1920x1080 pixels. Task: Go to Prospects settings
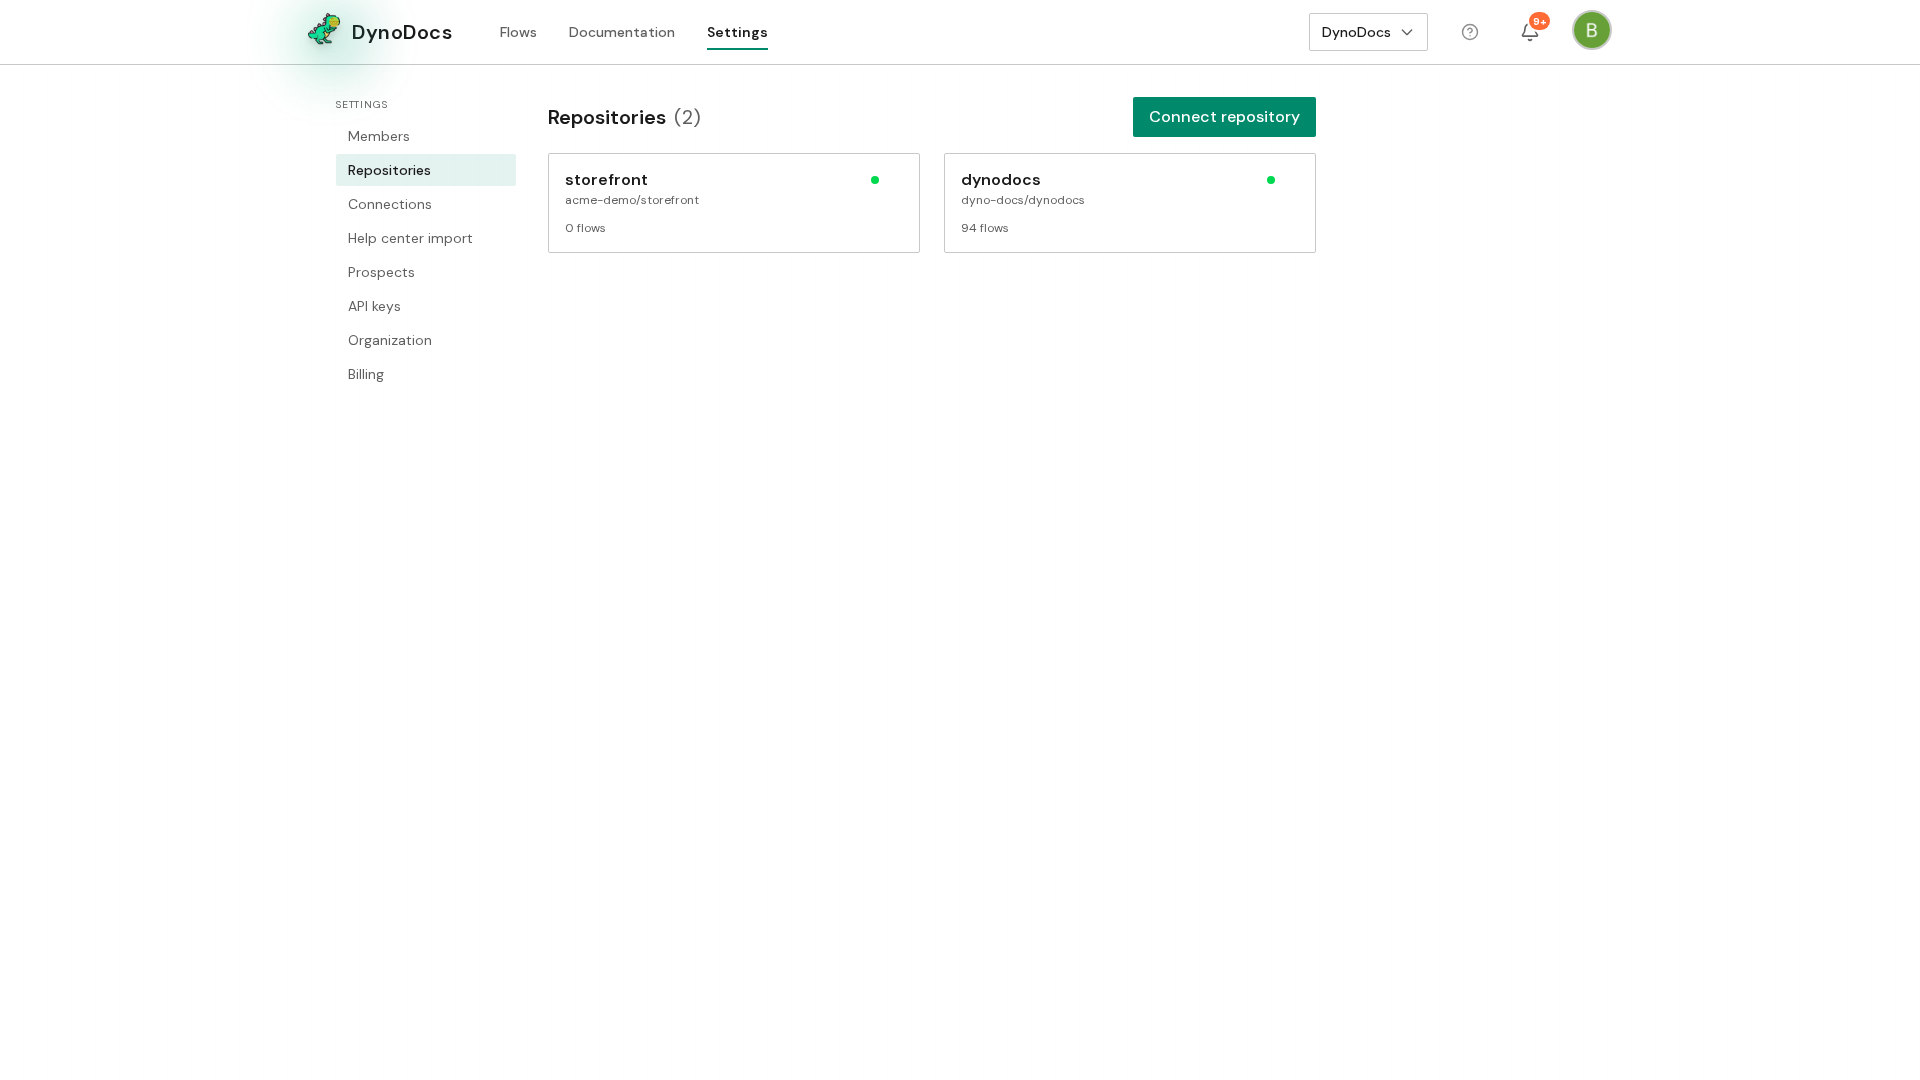point(426,272)
